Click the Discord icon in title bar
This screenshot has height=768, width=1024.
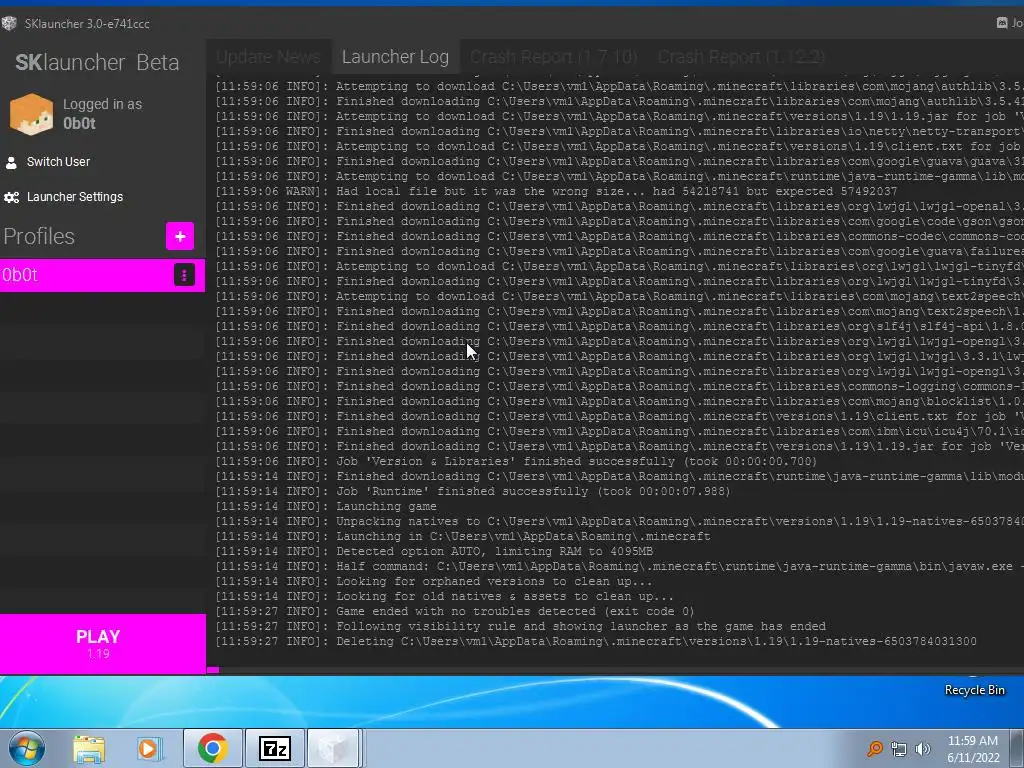tap(1002, 23)
